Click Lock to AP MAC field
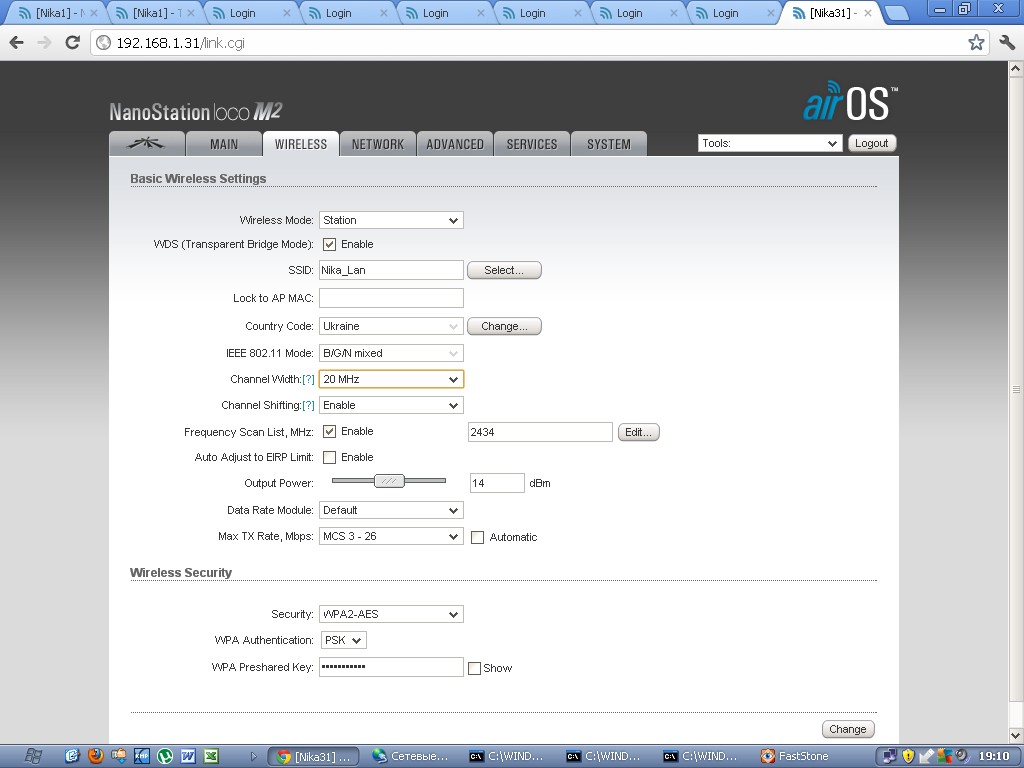 [391, 298]
